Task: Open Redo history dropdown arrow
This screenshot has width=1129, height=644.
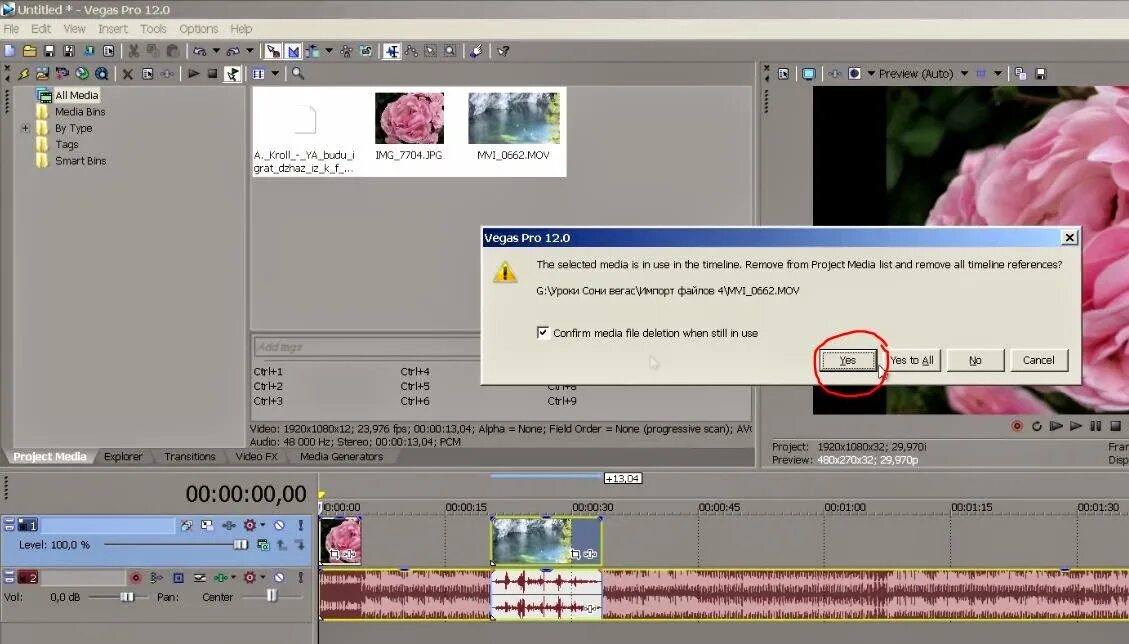Action: click(x=249, y=51)
